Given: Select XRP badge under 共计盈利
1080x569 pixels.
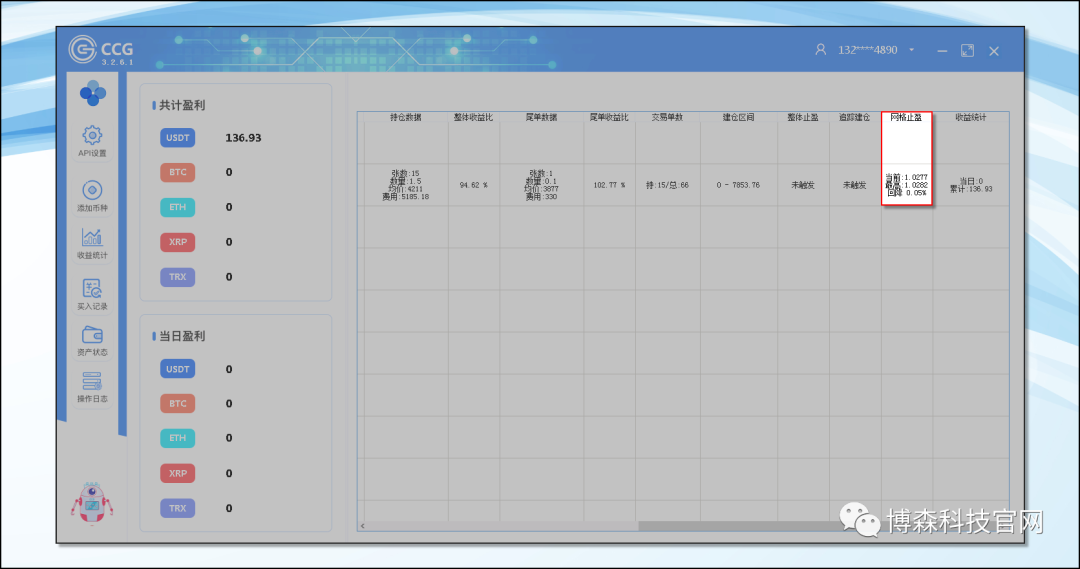Looking at the screenshot, I should [x=178, y=242].
